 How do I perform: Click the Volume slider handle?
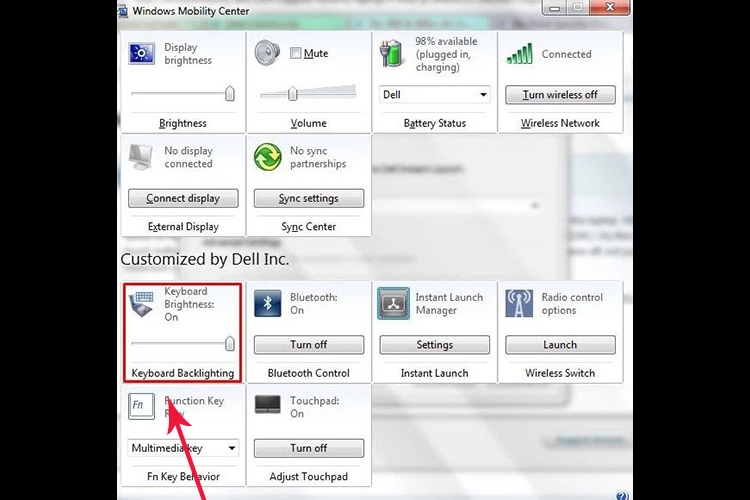293,93
